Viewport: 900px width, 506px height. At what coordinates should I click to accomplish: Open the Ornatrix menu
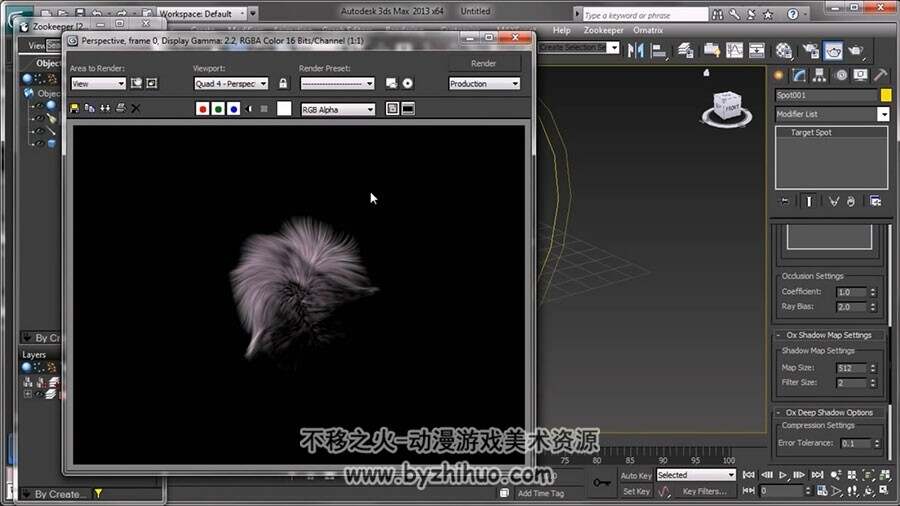point(648,30)
